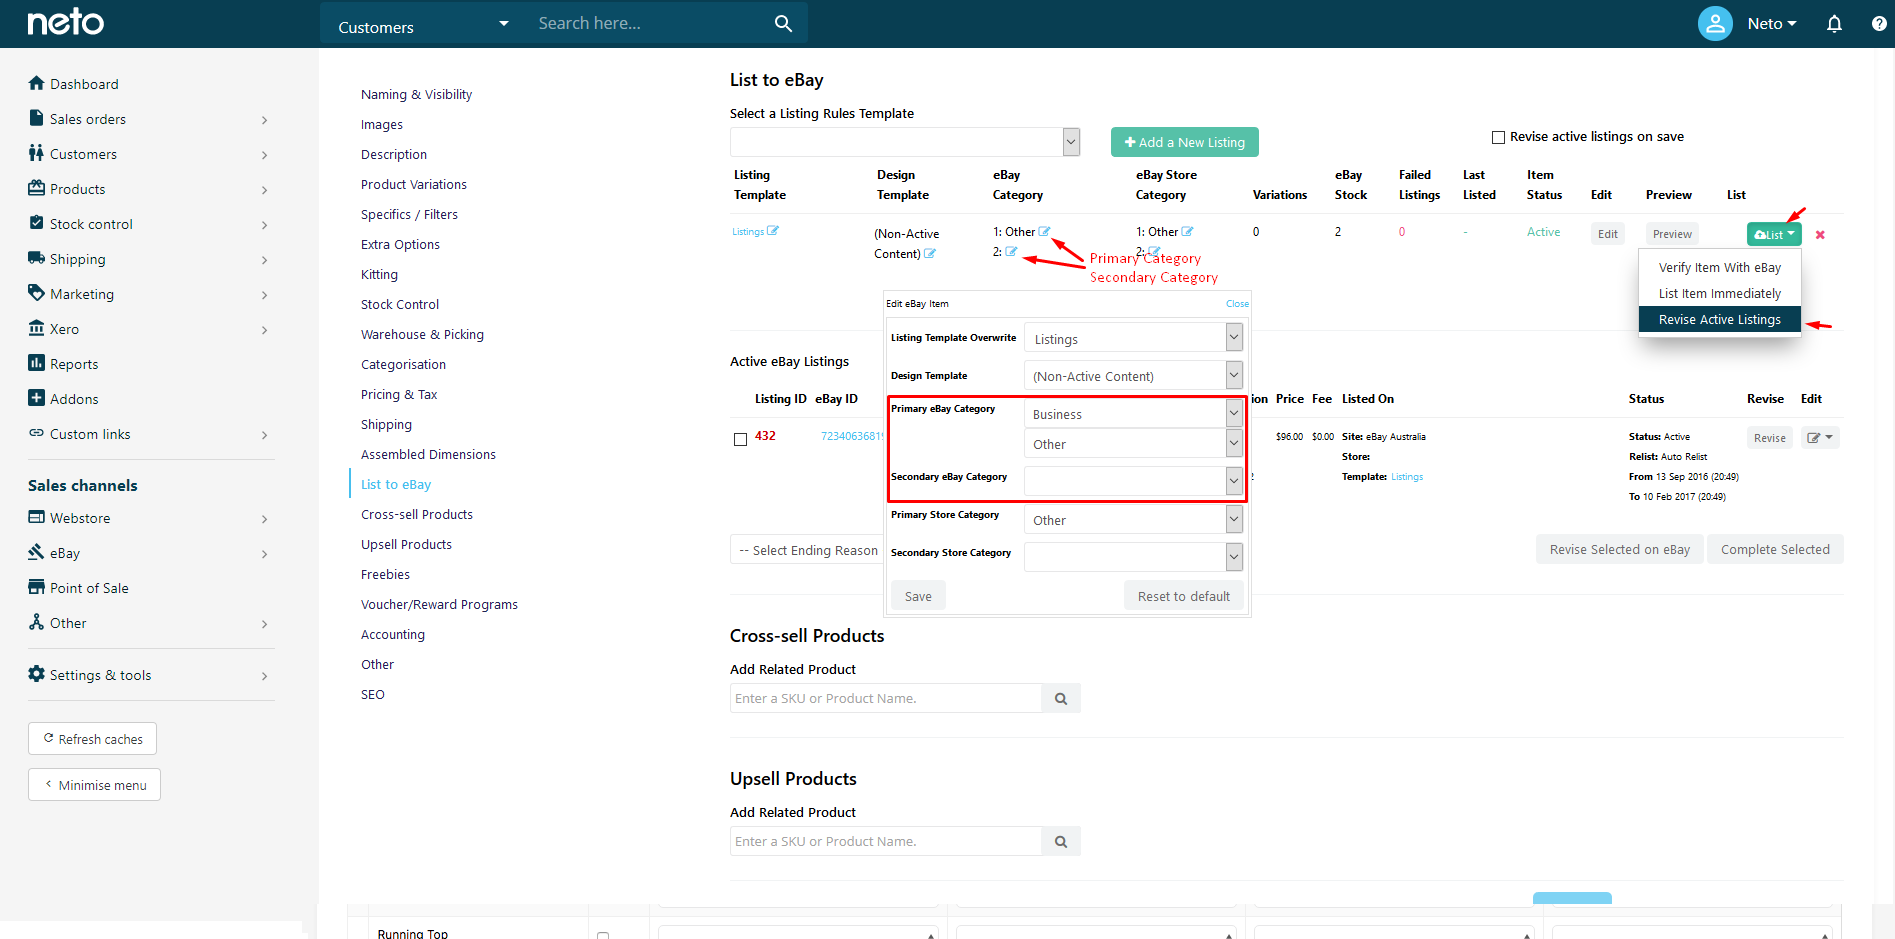Click the Stock control clipboard icon

(x=37, y=223)
